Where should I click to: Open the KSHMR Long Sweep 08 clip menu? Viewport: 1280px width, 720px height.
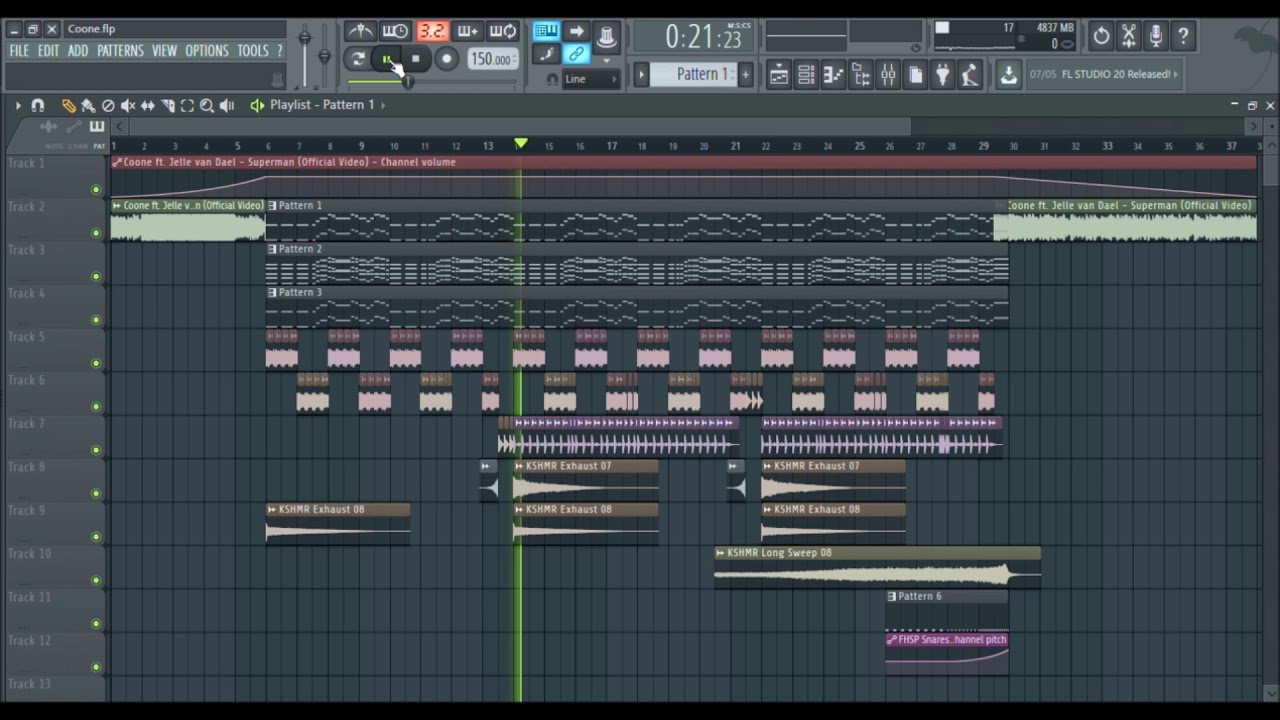coord(720,553)
